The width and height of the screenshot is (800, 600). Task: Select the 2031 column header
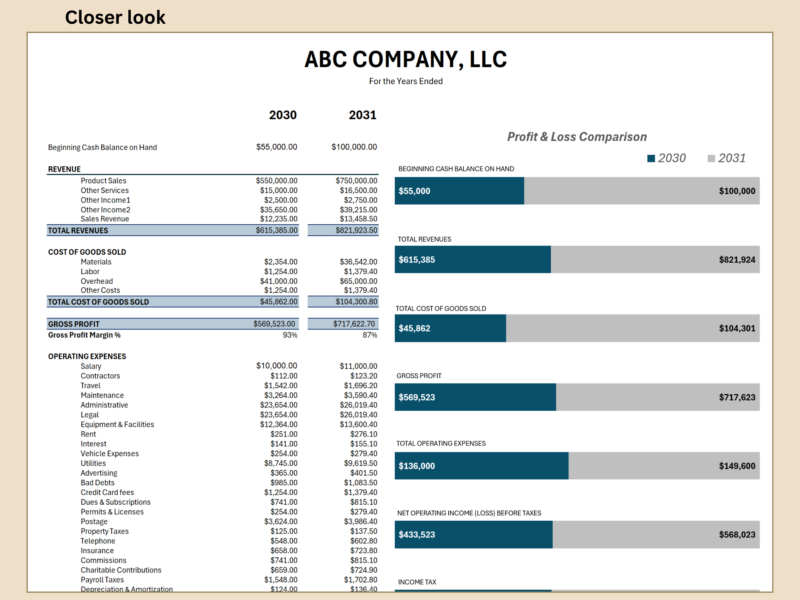[x=362, y=115]
